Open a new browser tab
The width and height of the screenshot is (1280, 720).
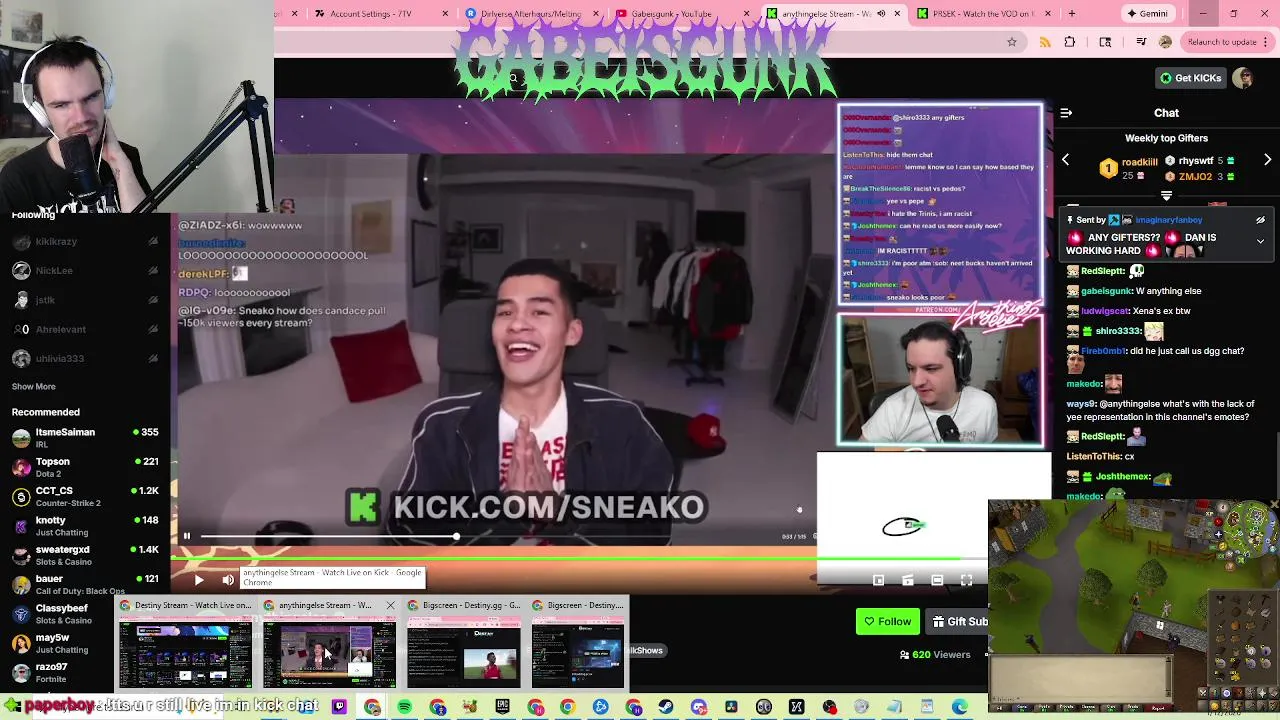point(1071,14)
